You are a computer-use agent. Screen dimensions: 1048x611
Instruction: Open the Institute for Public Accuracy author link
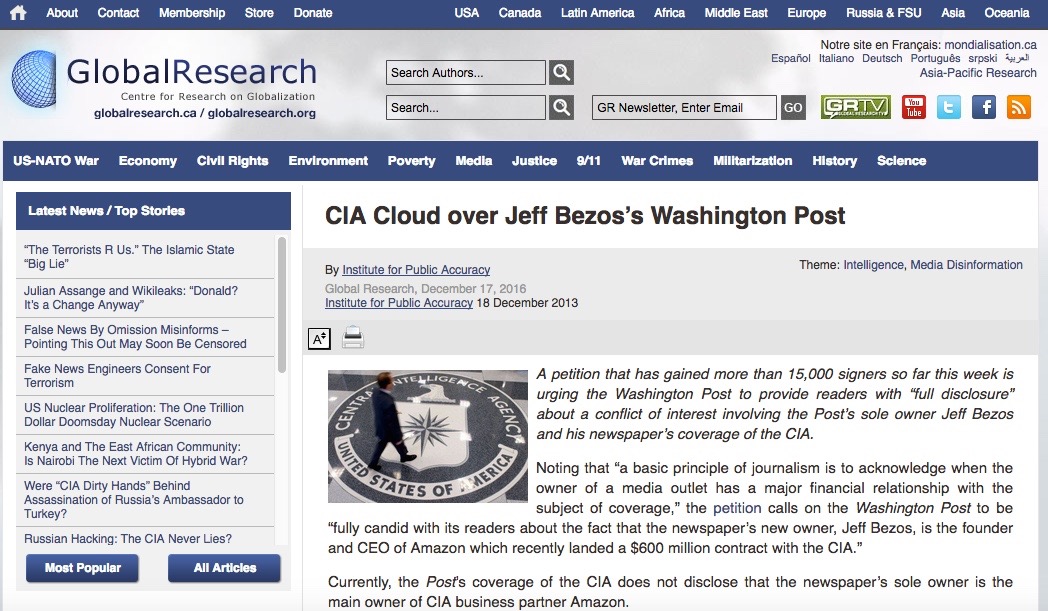point(416,270)
